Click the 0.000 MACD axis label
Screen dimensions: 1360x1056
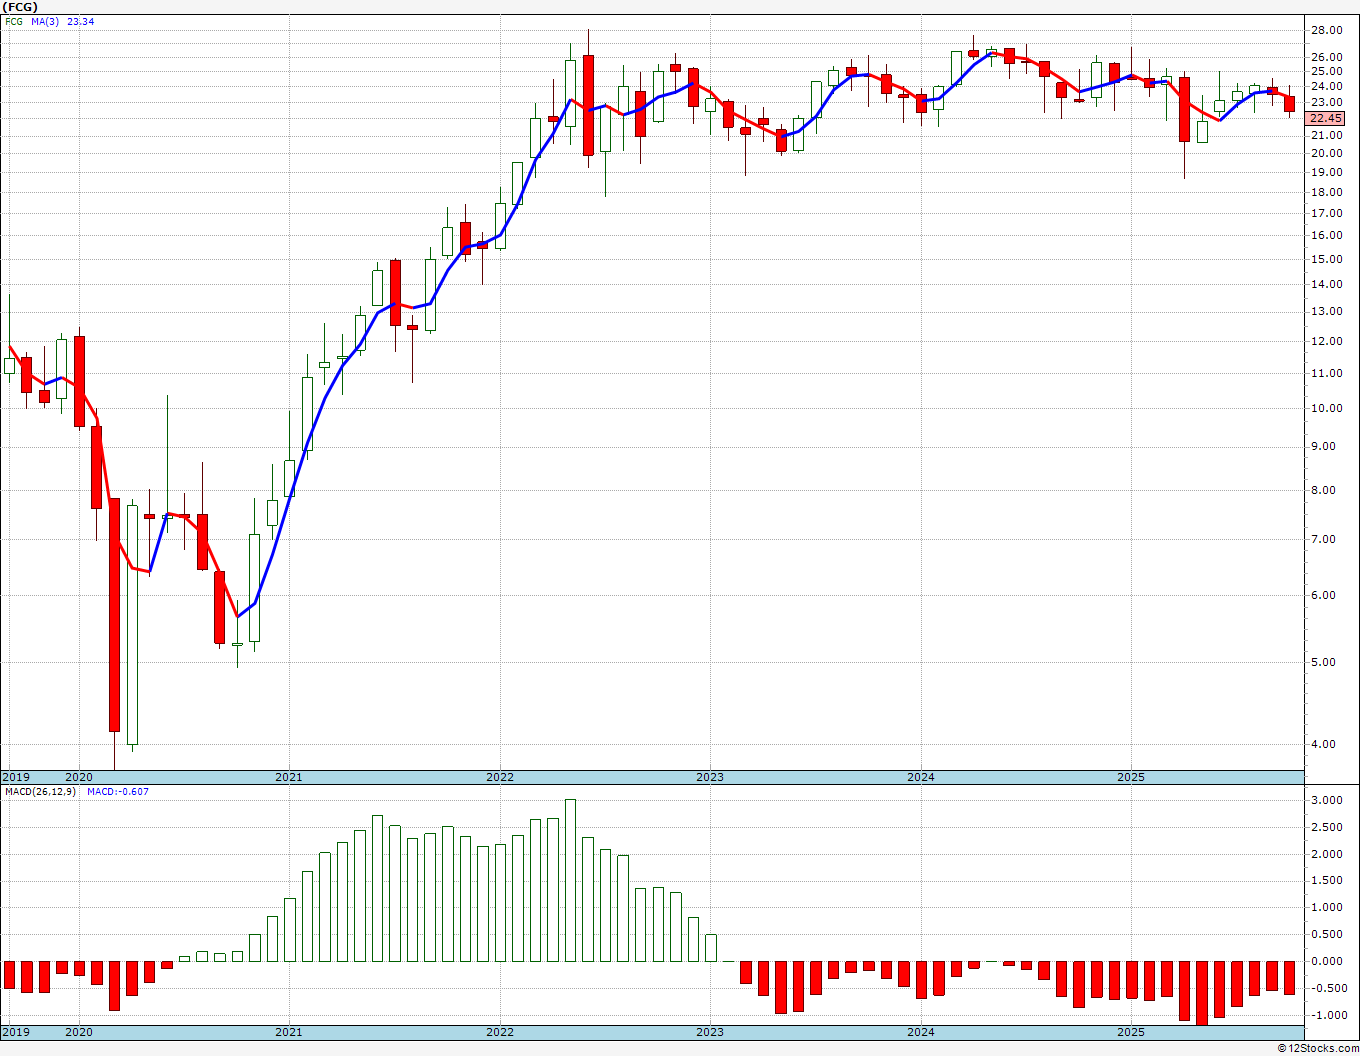(1325, 962)
